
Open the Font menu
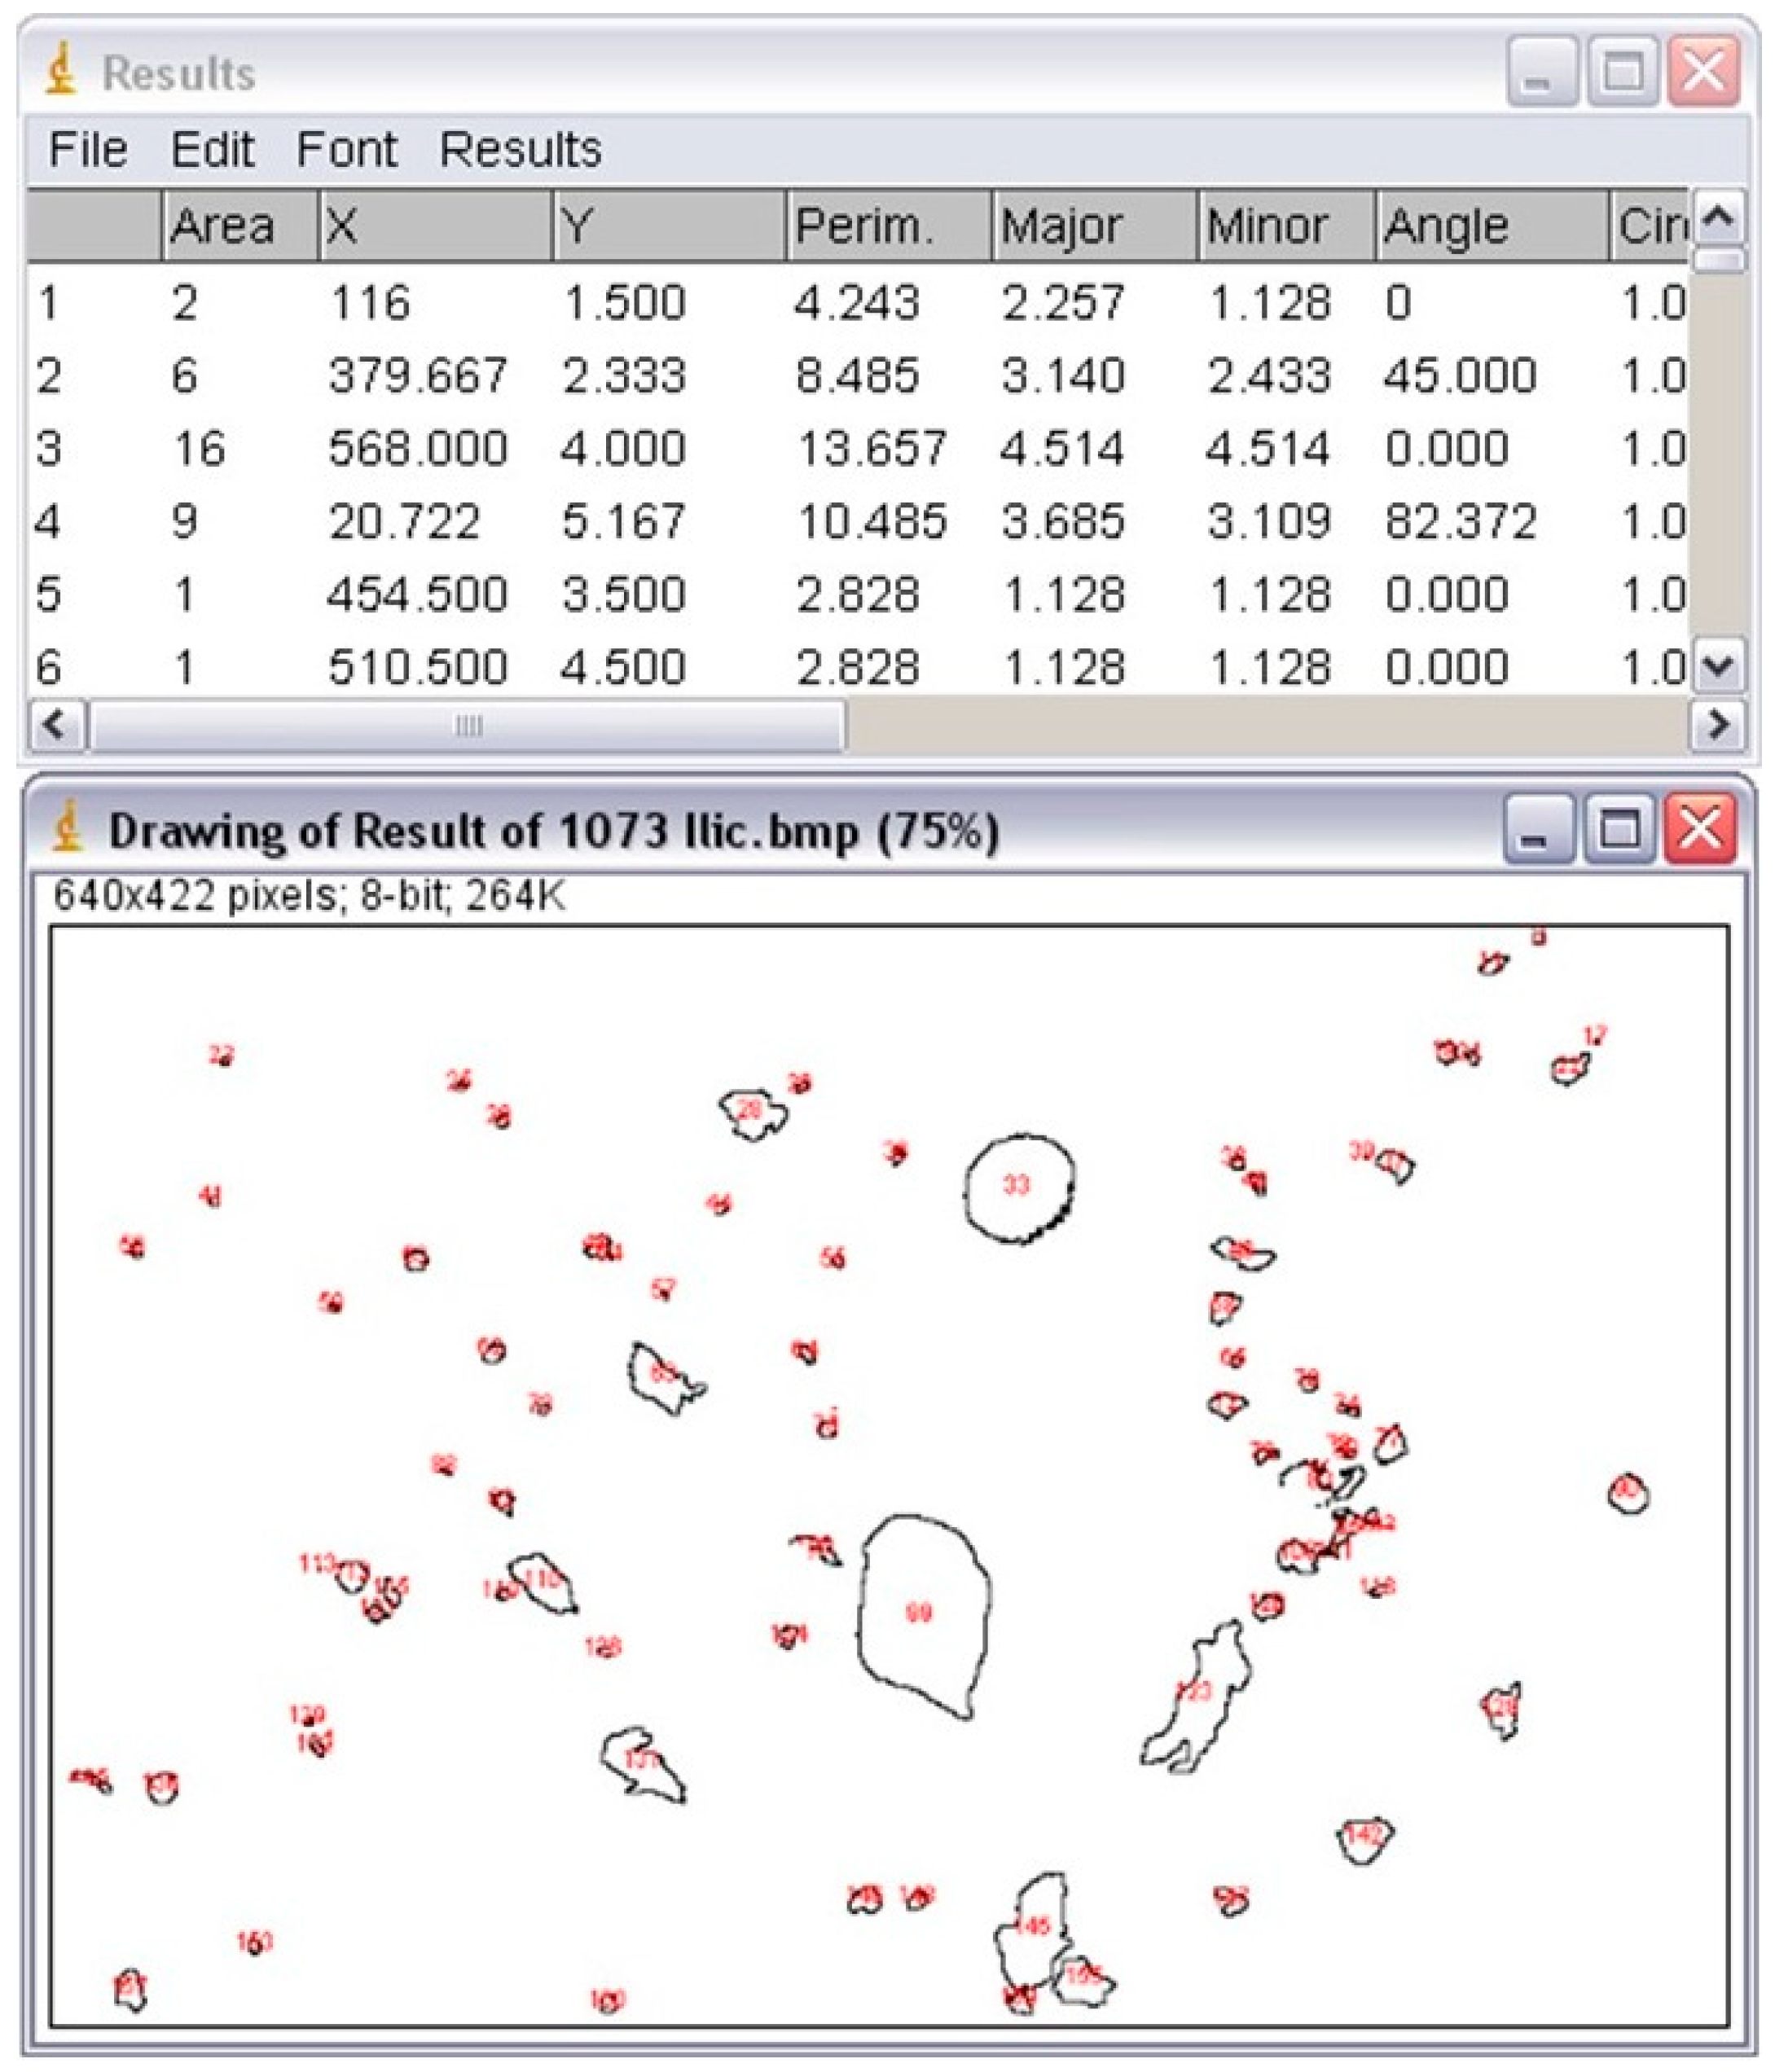pyautogui.click(x=346, y=150)
